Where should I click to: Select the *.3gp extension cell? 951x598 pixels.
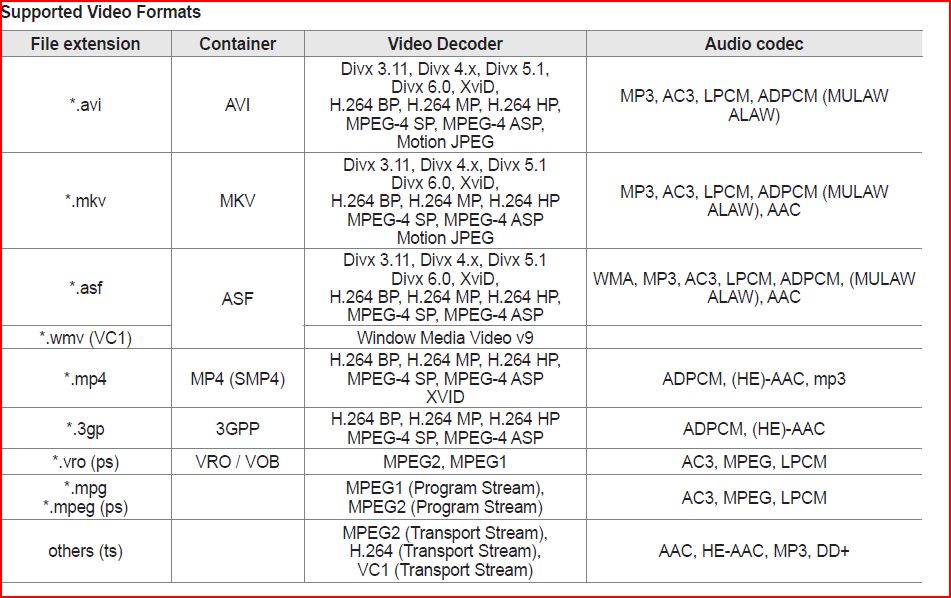click(86, 428)
